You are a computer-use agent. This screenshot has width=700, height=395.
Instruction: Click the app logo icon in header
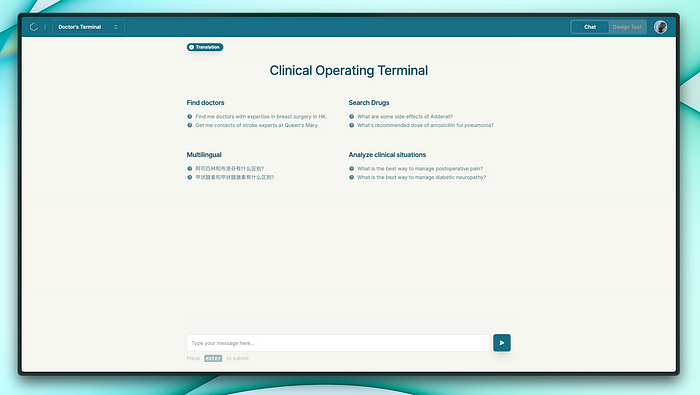tap(33, 27)
